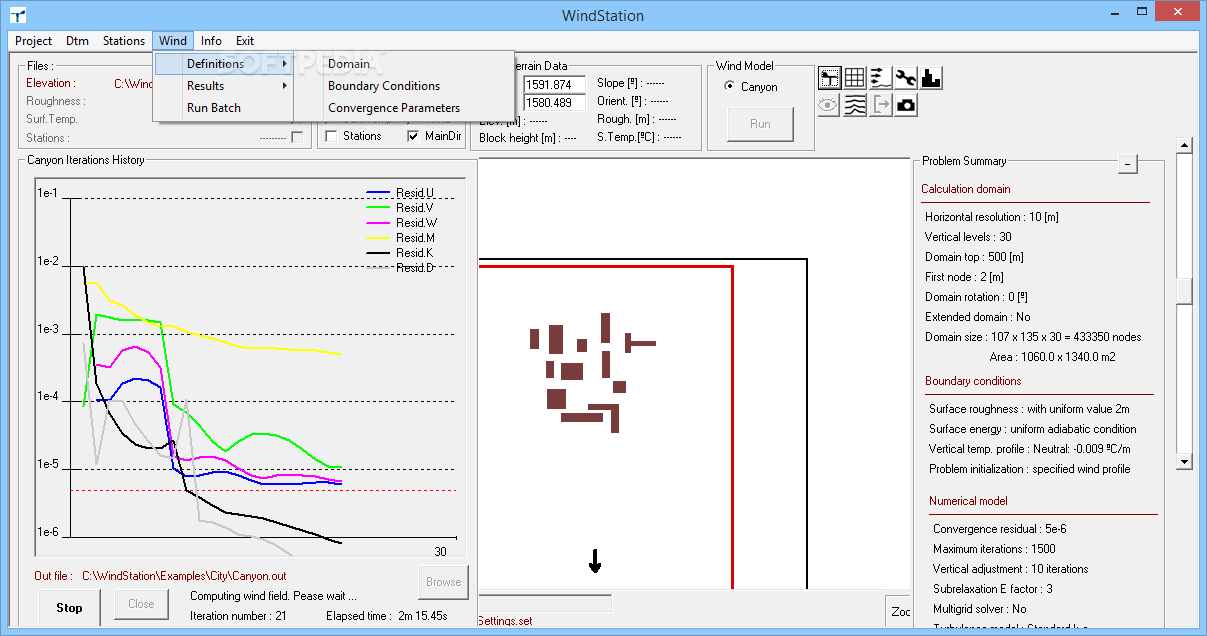Click the Run button under Wind Model
The height and width of the screenshot is (636, 1207).
click(x=760, y=124)
